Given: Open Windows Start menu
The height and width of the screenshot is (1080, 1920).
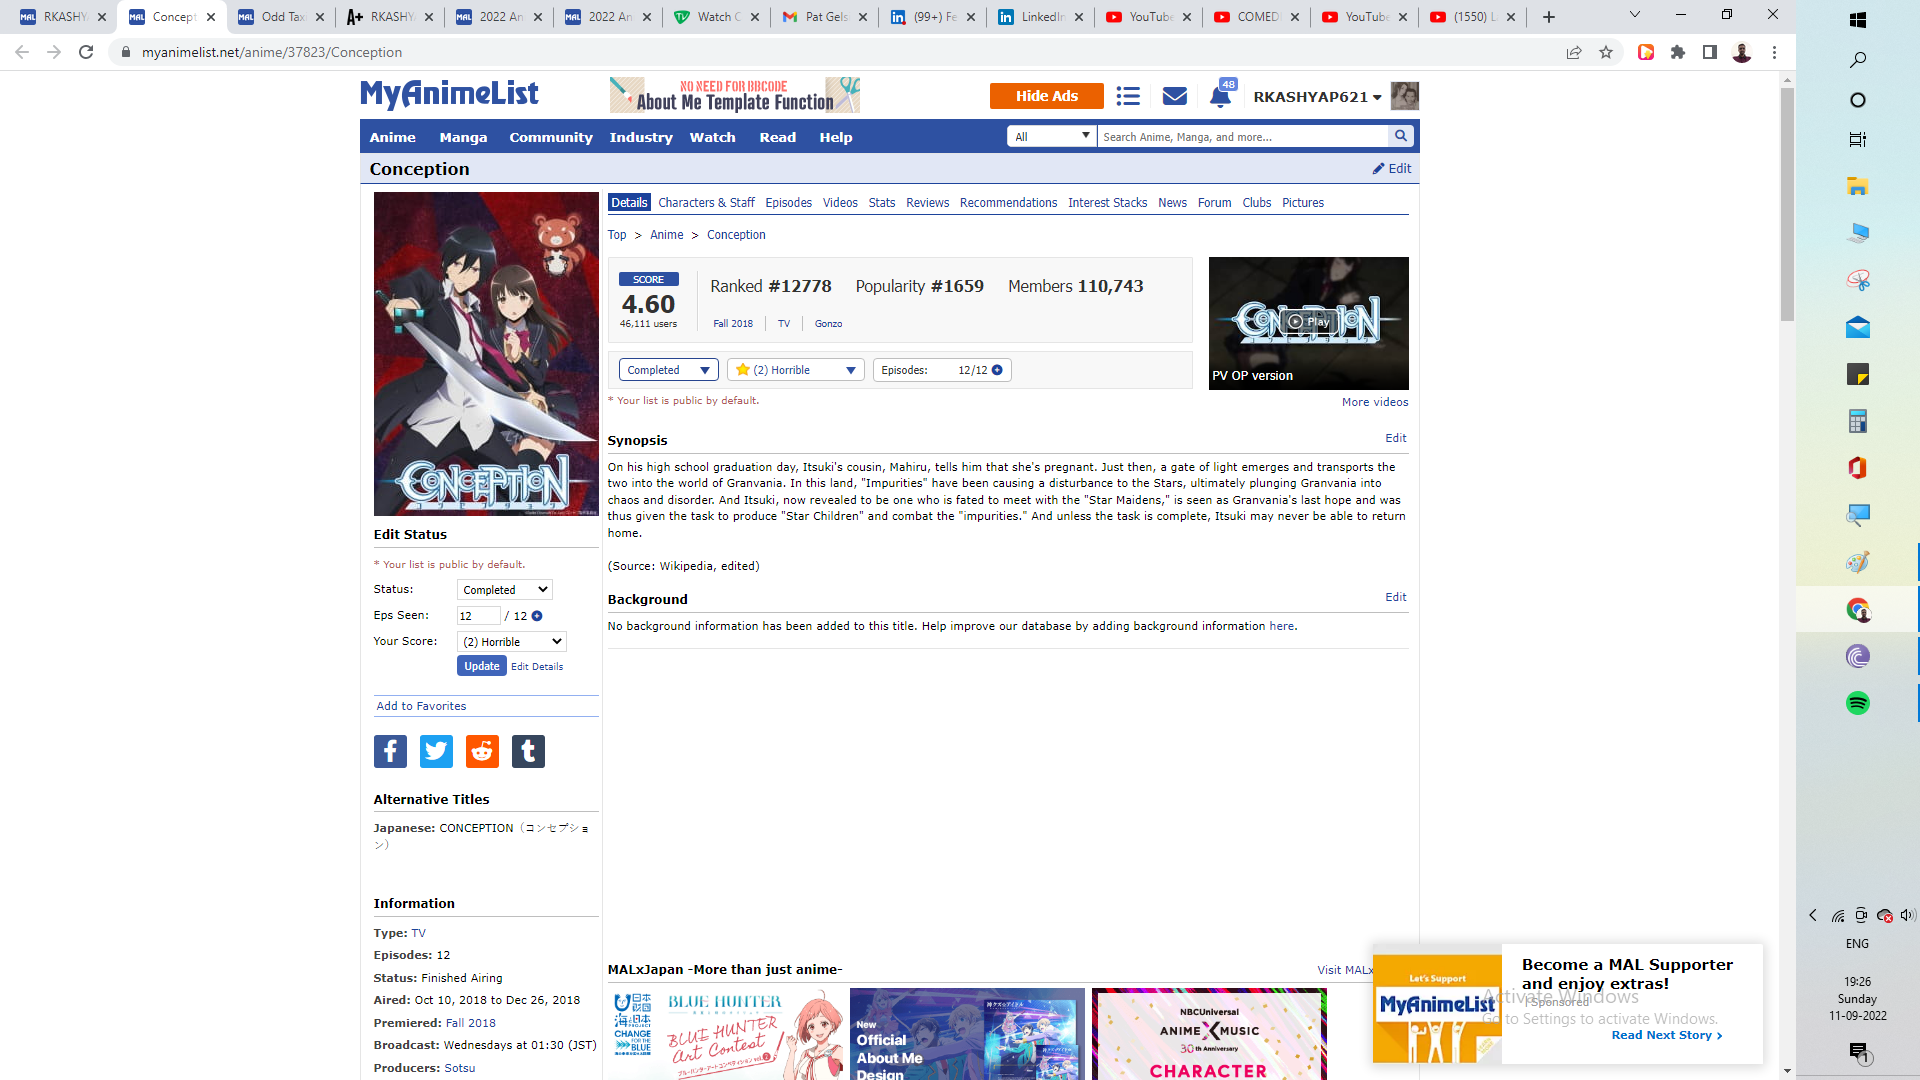Looking at the screenshot, I should (1858, 20).
